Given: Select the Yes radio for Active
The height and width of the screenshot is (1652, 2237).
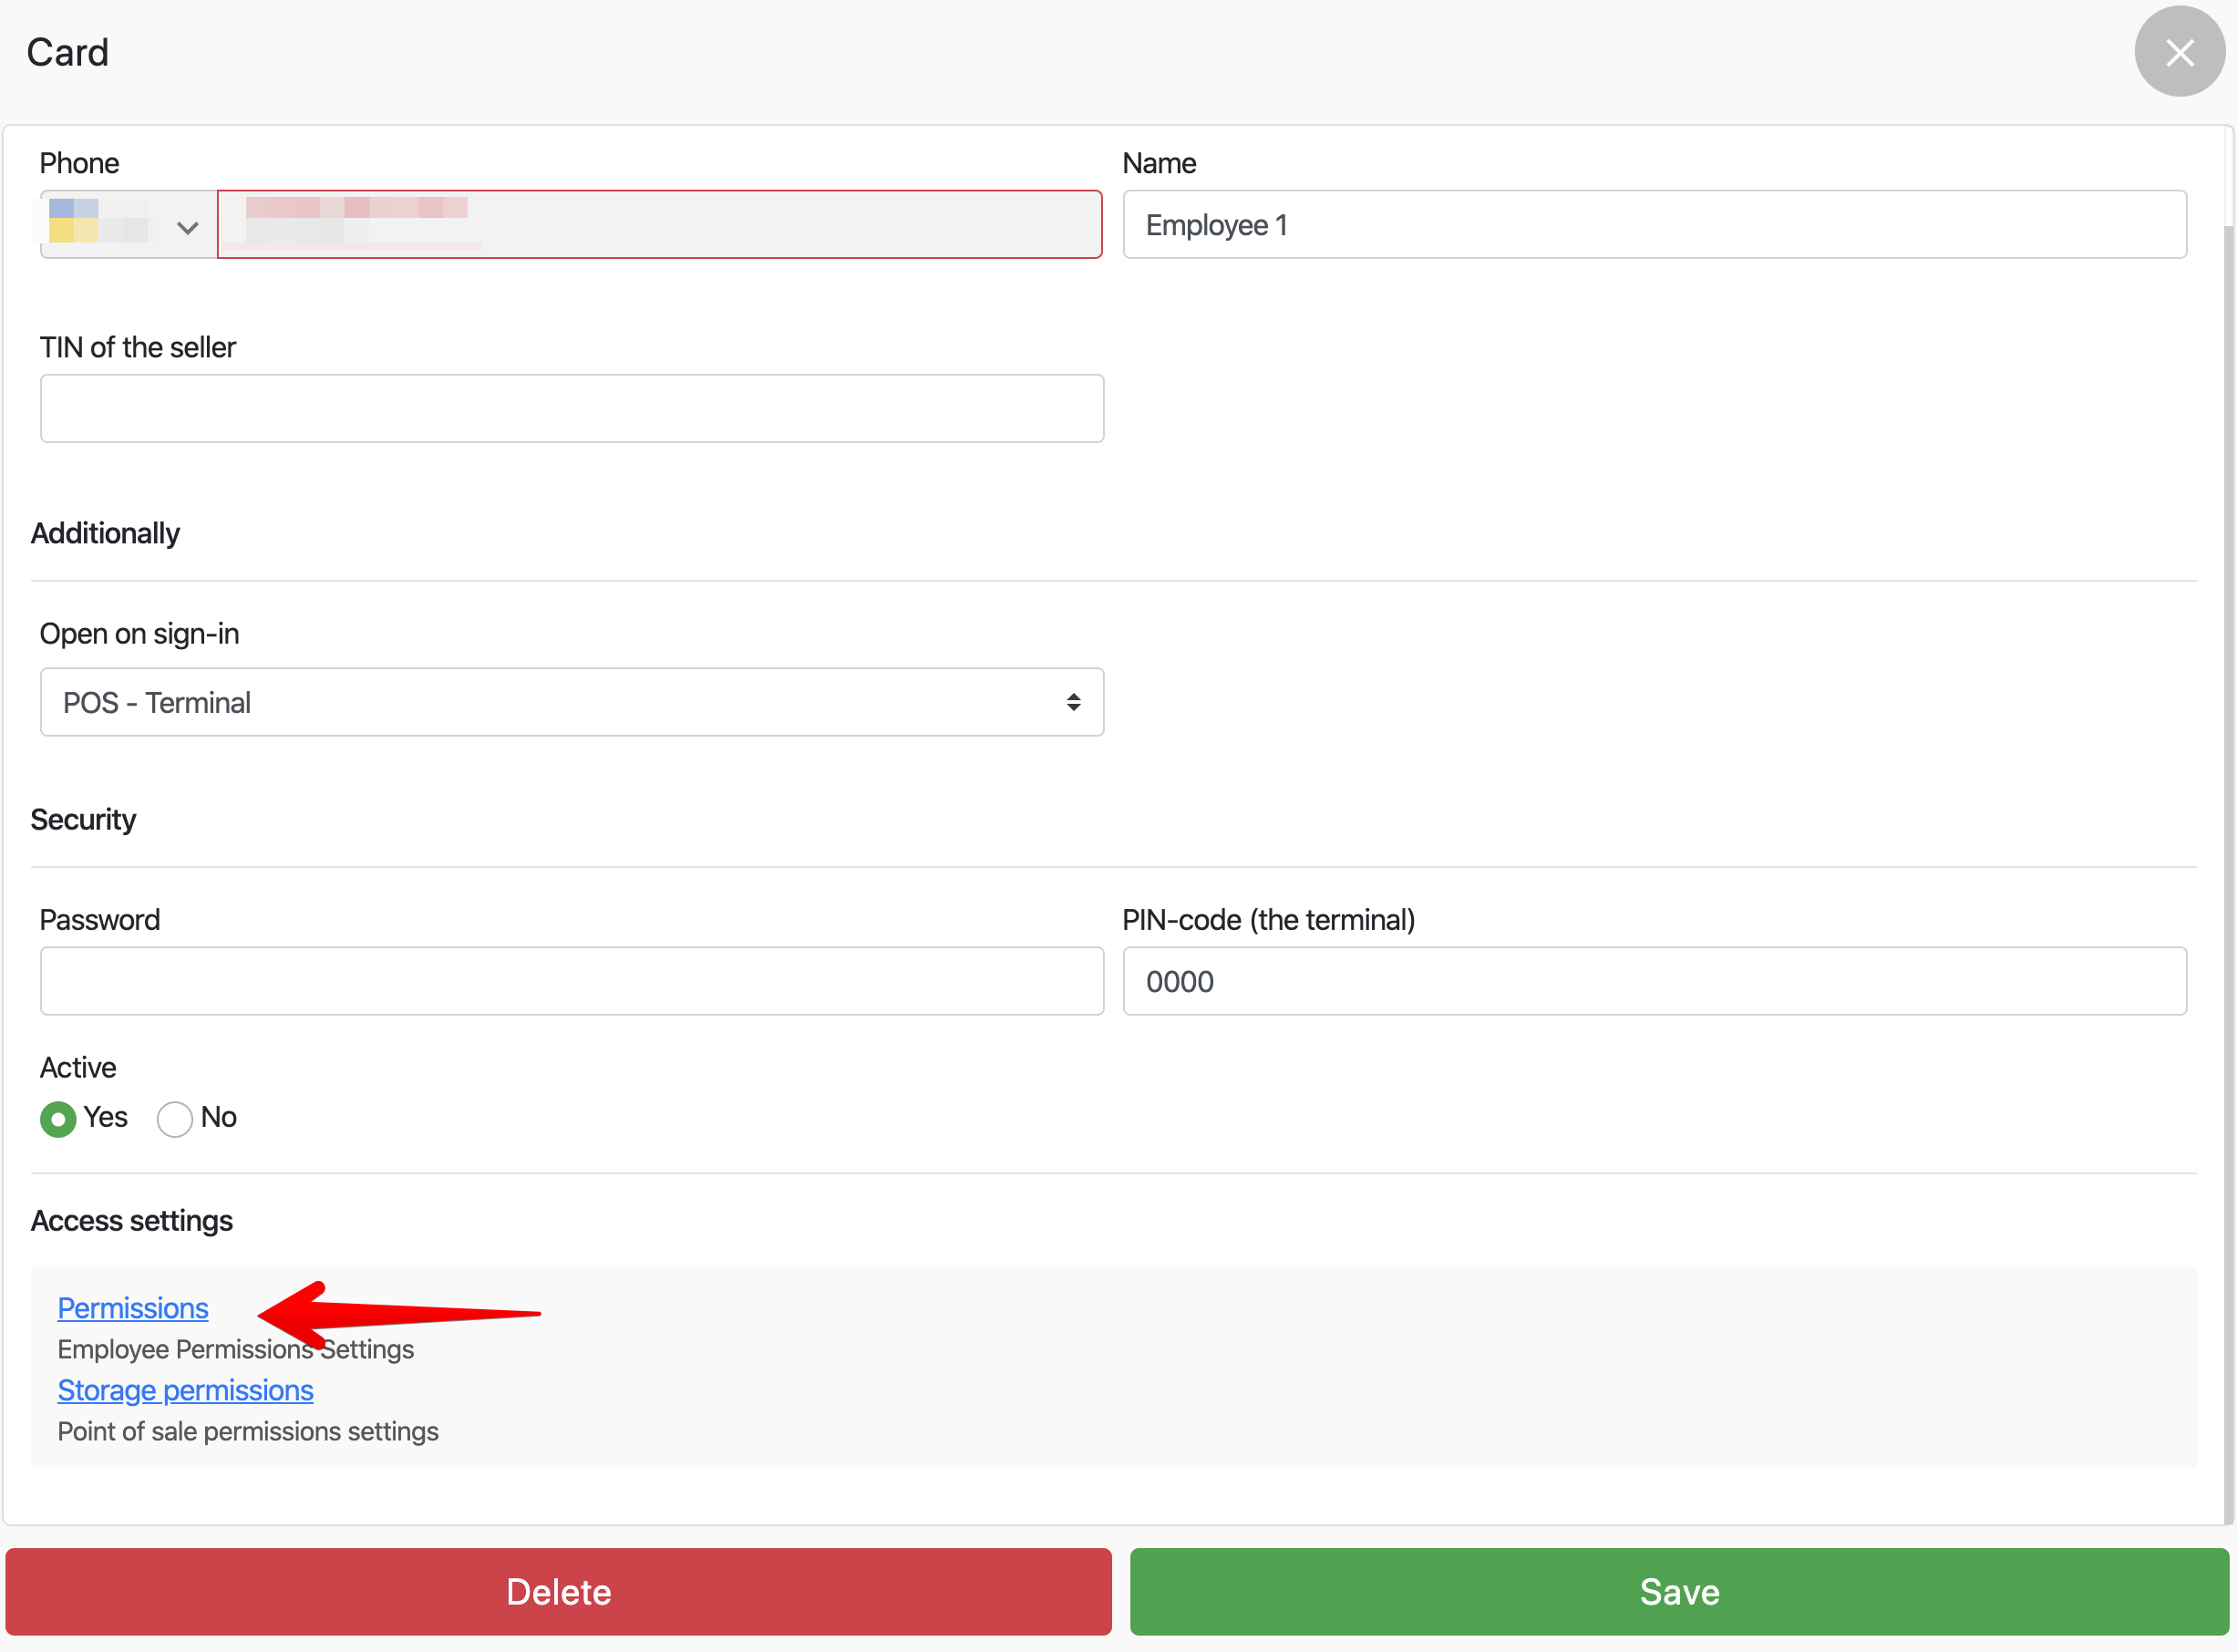Looking at the screenshot, I should coord(58,1119).
